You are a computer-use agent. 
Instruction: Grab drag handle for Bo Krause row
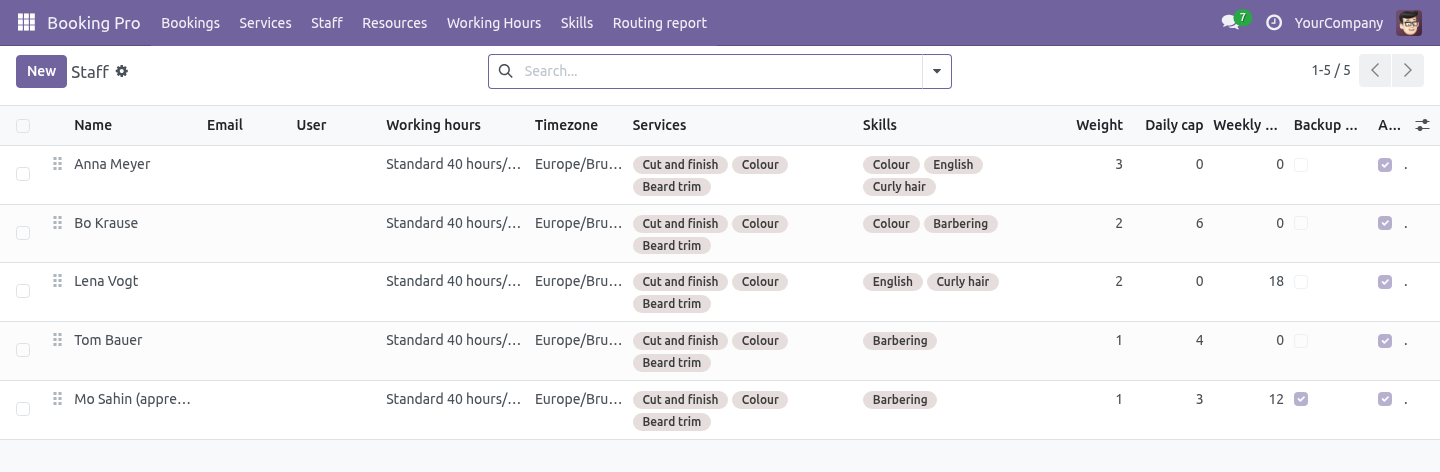[57, 223]
